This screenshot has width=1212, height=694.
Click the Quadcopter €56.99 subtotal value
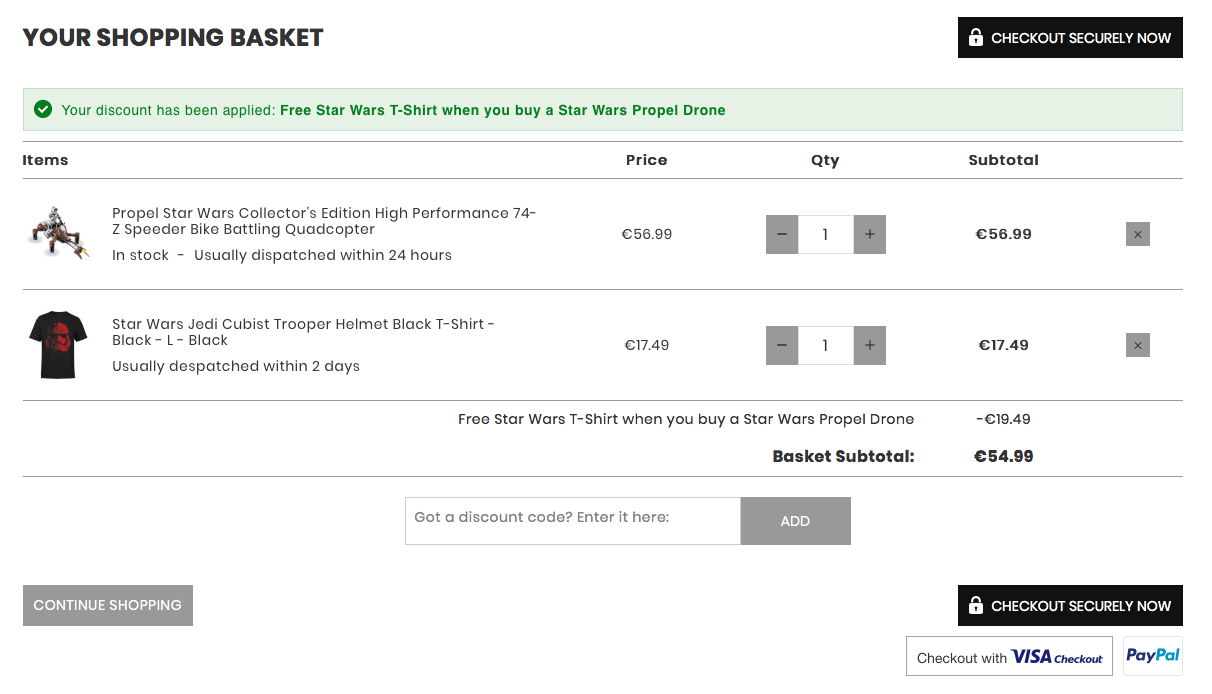pos(1004,234)
